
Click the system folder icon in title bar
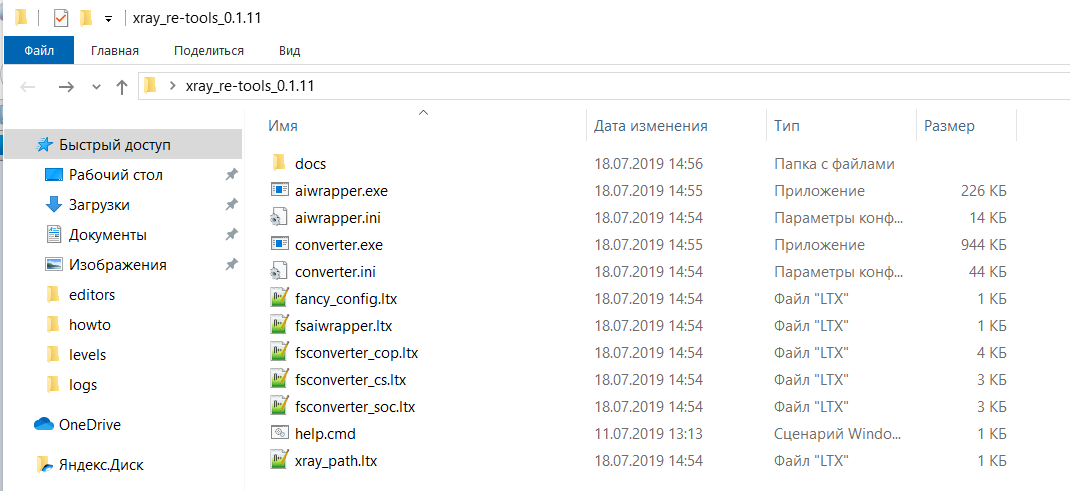[20, 18]
